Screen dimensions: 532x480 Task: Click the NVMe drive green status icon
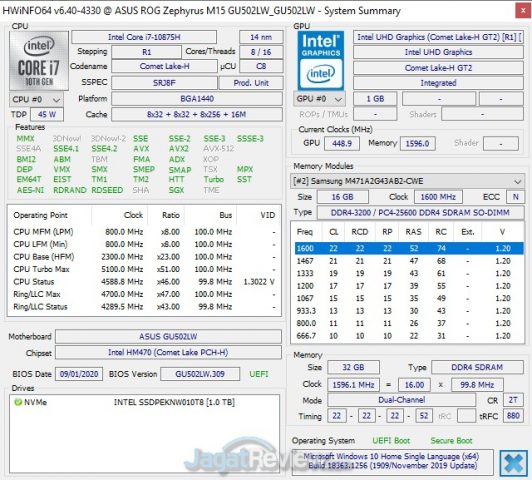[18, 402]
